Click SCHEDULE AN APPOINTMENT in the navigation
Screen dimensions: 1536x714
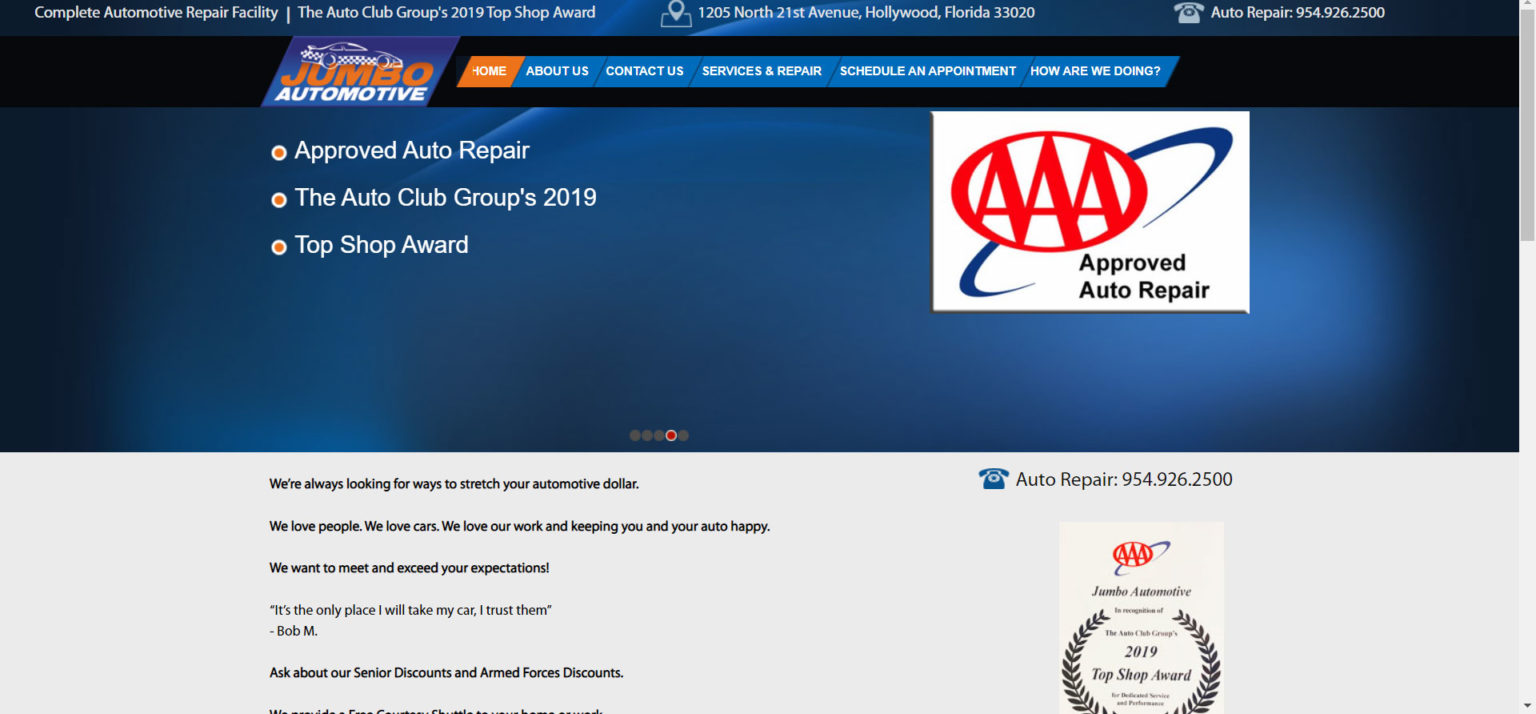[927, 71]
